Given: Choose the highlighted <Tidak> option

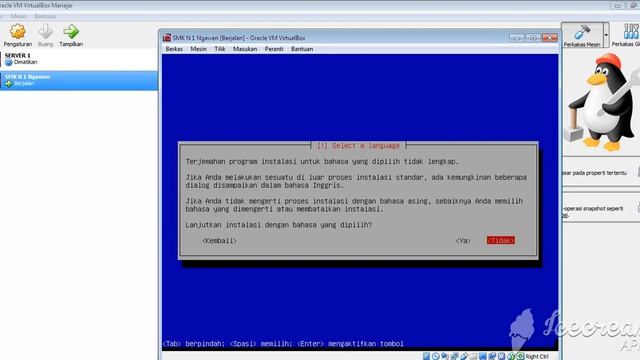Looking at the screenshot, I should (501, 240).
